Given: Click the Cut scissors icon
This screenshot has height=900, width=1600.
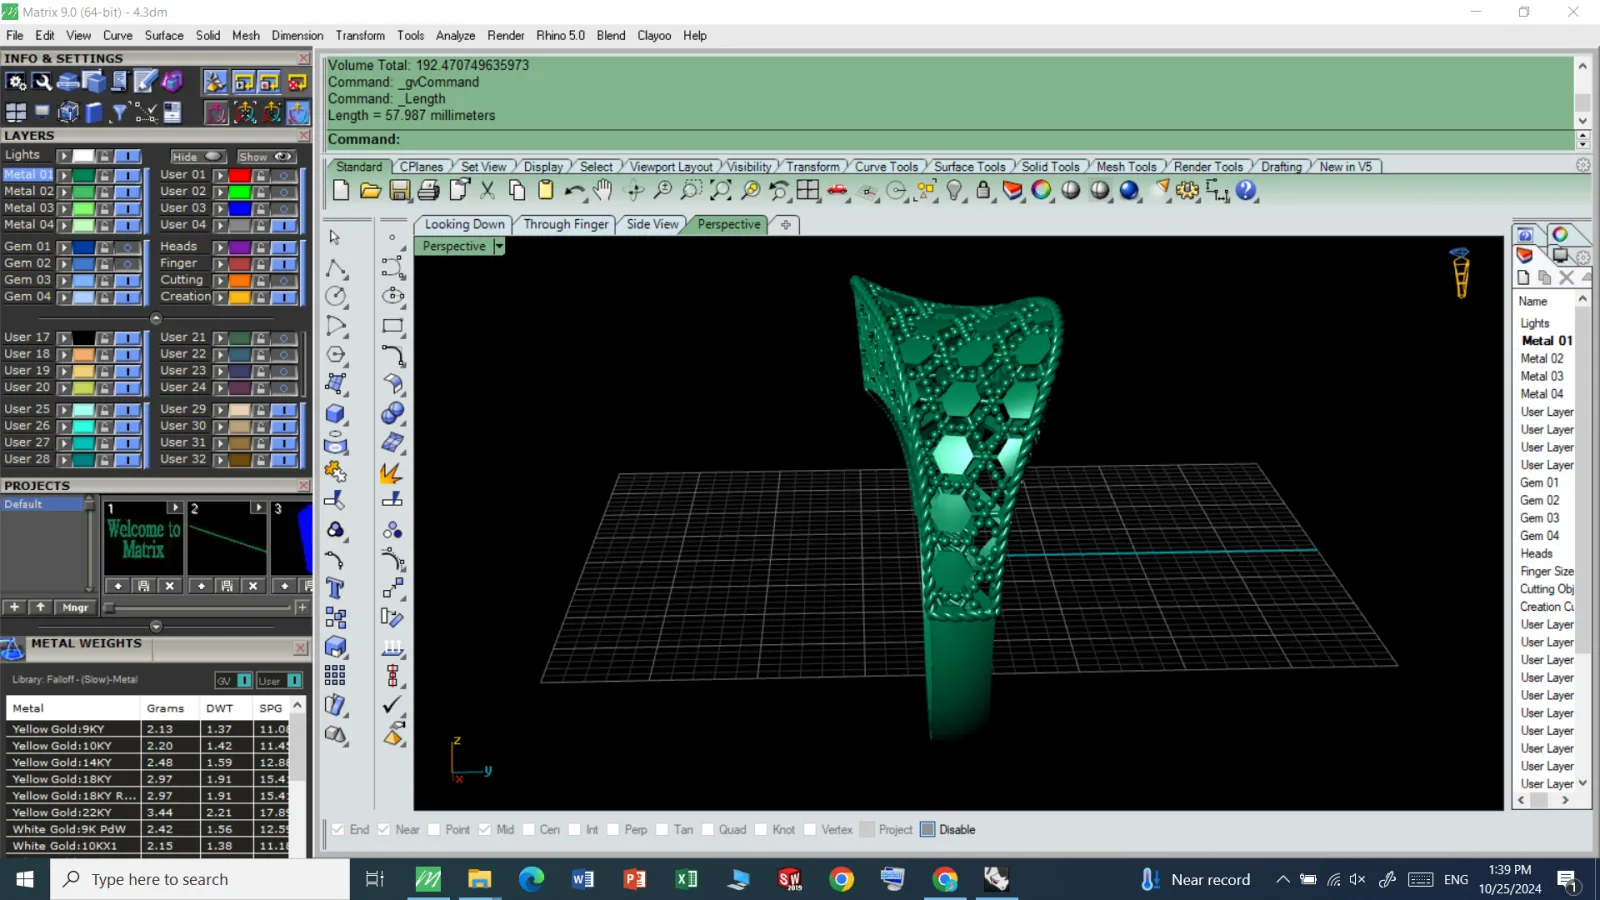Looking at the screenshot, I should 487,190.
